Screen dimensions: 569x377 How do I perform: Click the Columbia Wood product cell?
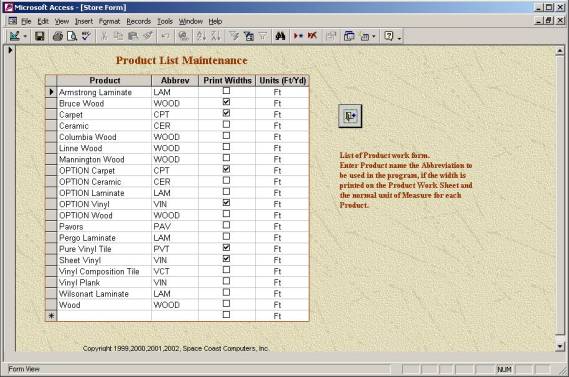pyautogui.click(x=104, y=137)
